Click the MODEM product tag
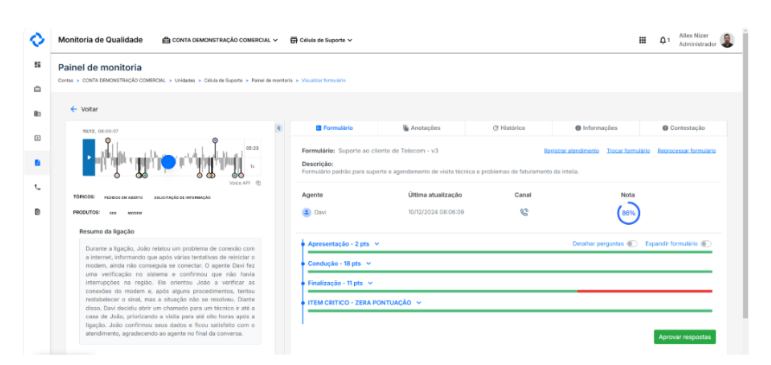The height and width of the screenshot is (365, 771). (135, 213)
